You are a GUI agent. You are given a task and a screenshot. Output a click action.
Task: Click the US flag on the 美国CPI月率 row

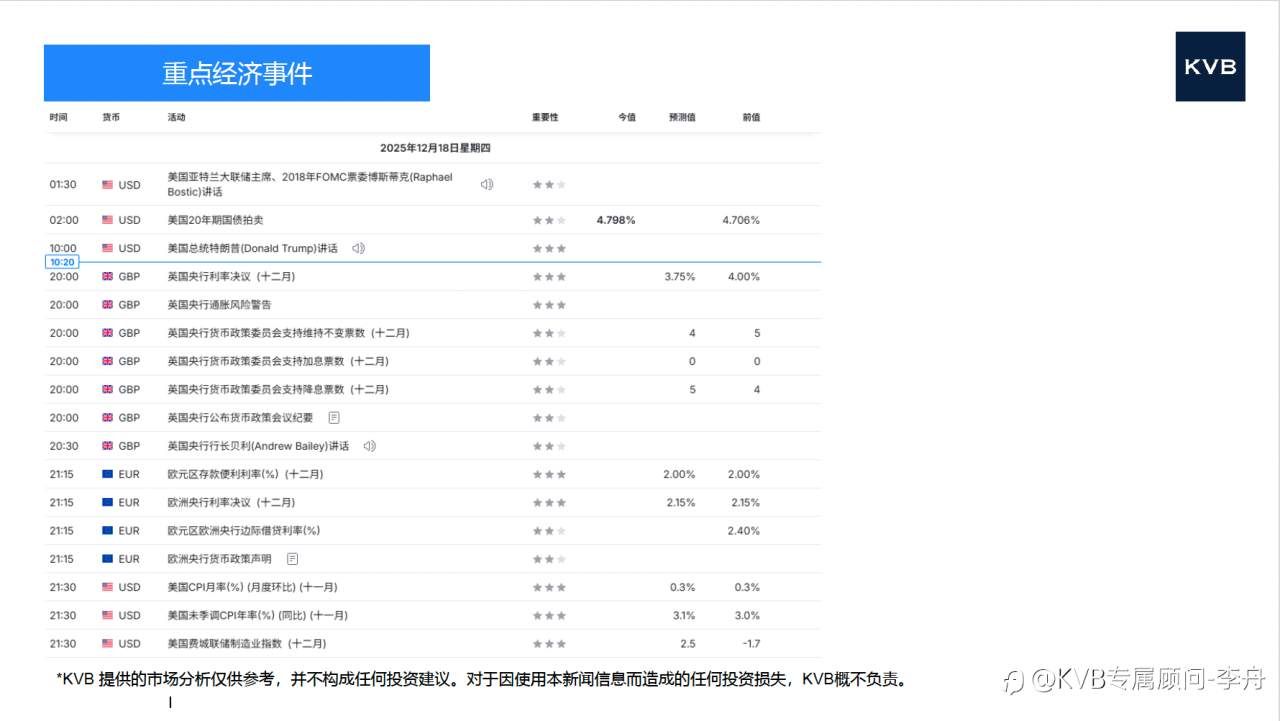click(108, 587)
